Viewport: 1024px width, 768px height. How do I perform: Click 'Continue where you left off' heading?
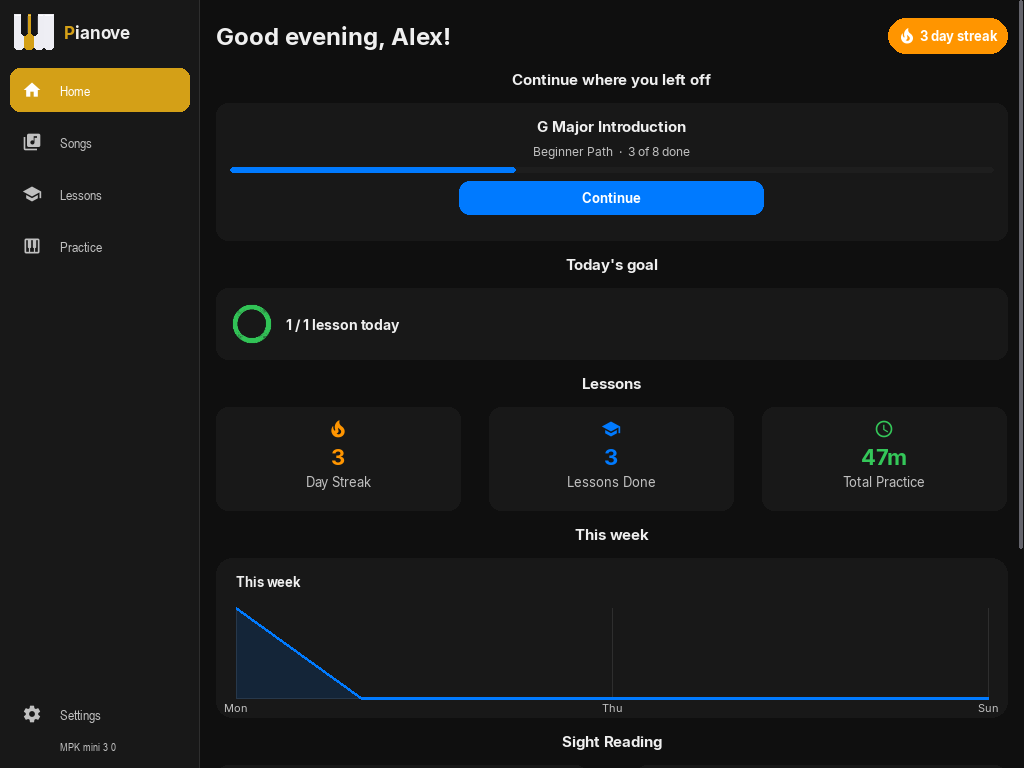point(611,80)
